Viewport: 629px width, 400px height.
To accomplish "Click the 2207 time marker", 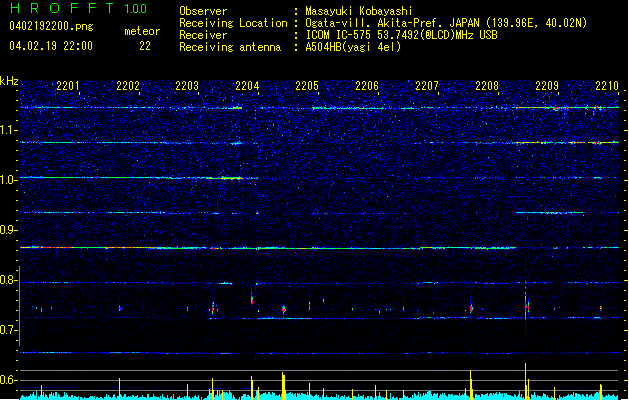I will [x=427, y=86].
